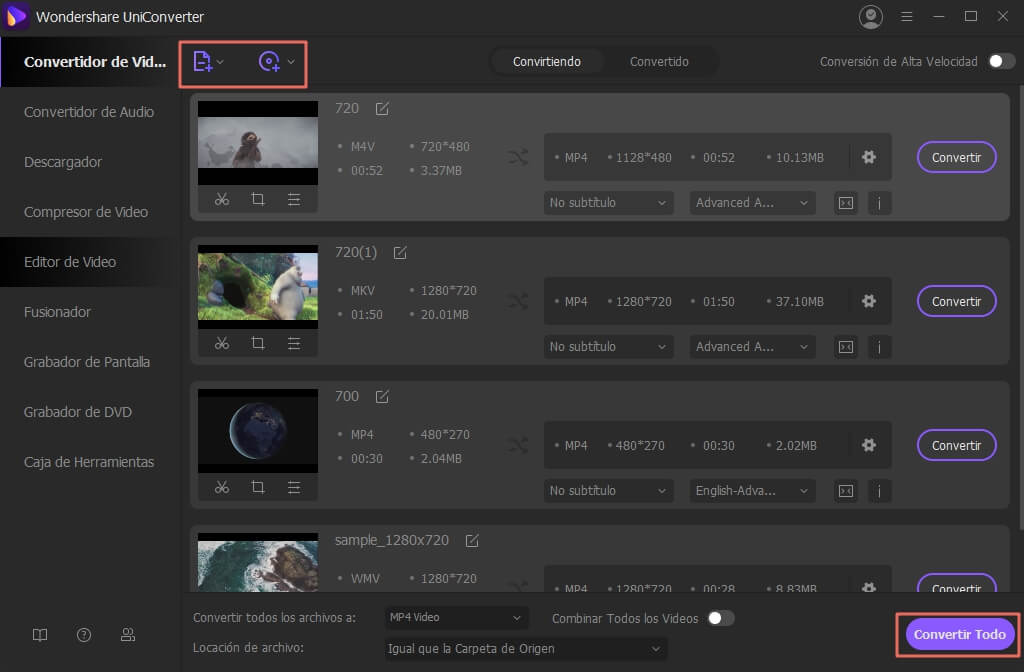Screen dimensions: 1024x672
Task: Click the rename pencil icon next to 720(1)
Action: tap(399, 252)
